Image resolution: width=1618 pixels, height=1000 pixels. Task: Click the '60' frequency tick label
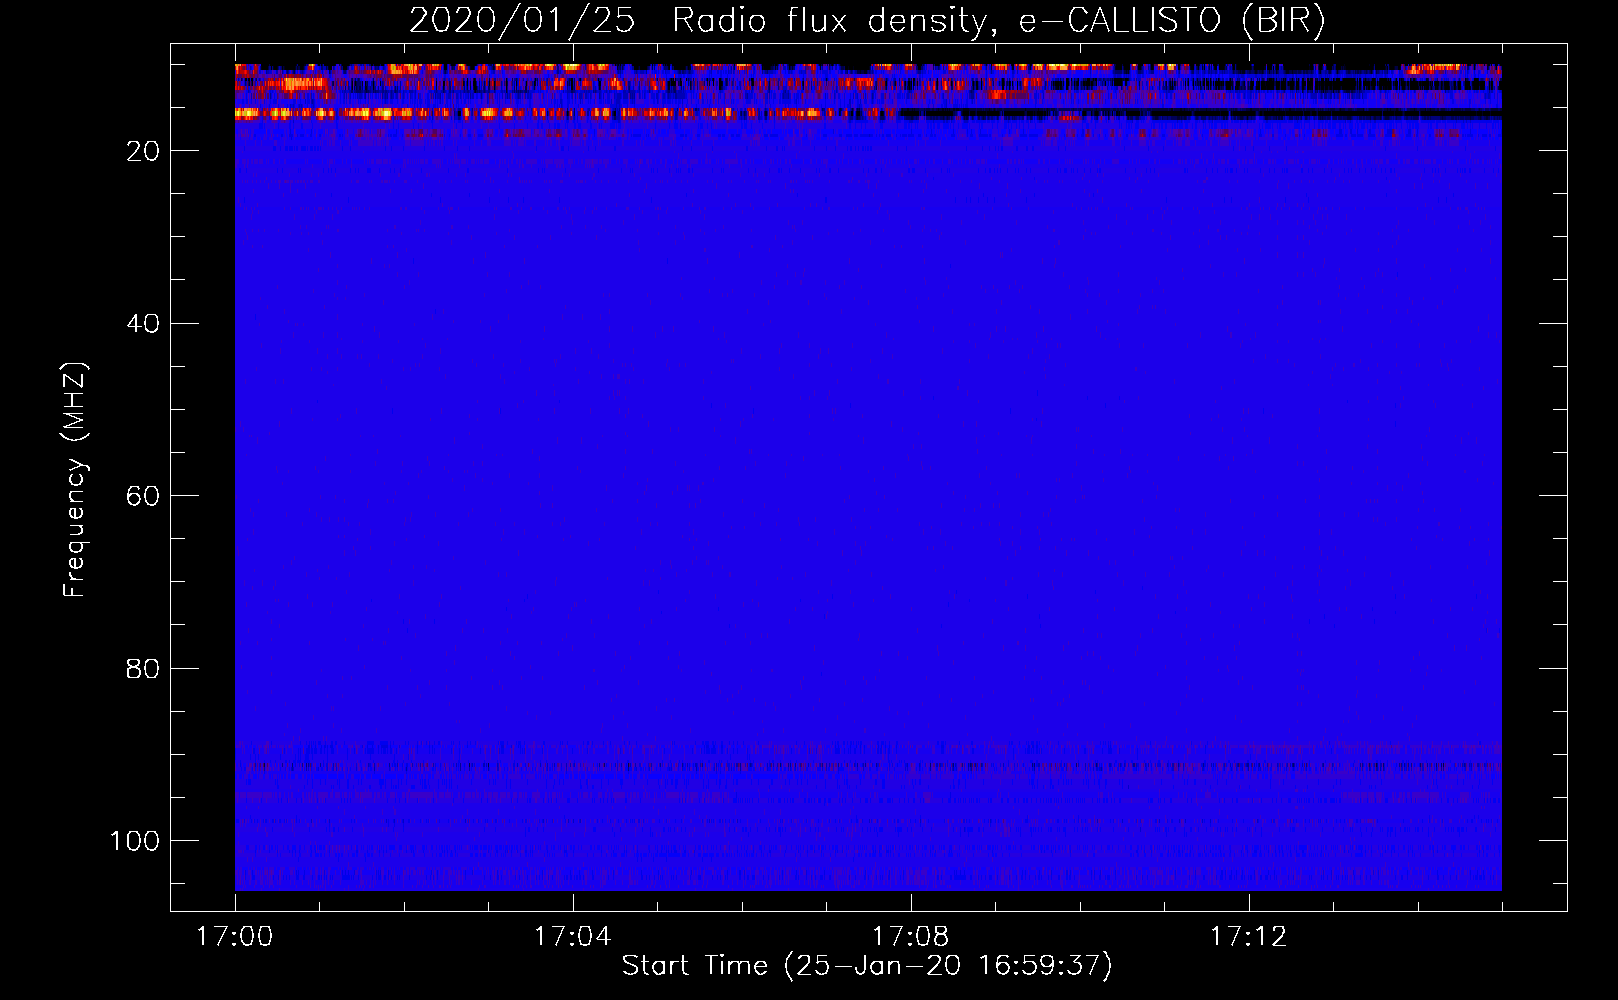point(143,496)
